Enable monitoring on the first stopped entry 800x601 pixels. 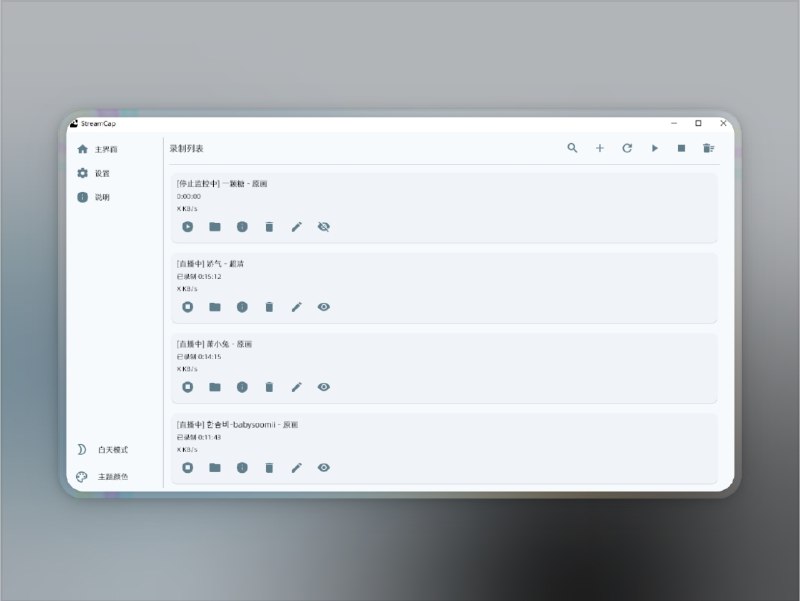click(323, 227)
